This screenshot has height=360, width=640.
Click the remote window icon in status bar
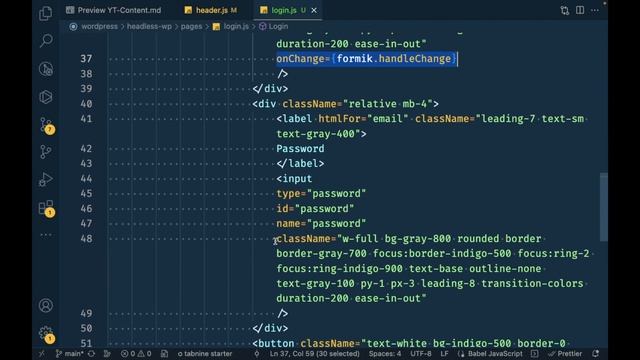(x=41, y=353)
